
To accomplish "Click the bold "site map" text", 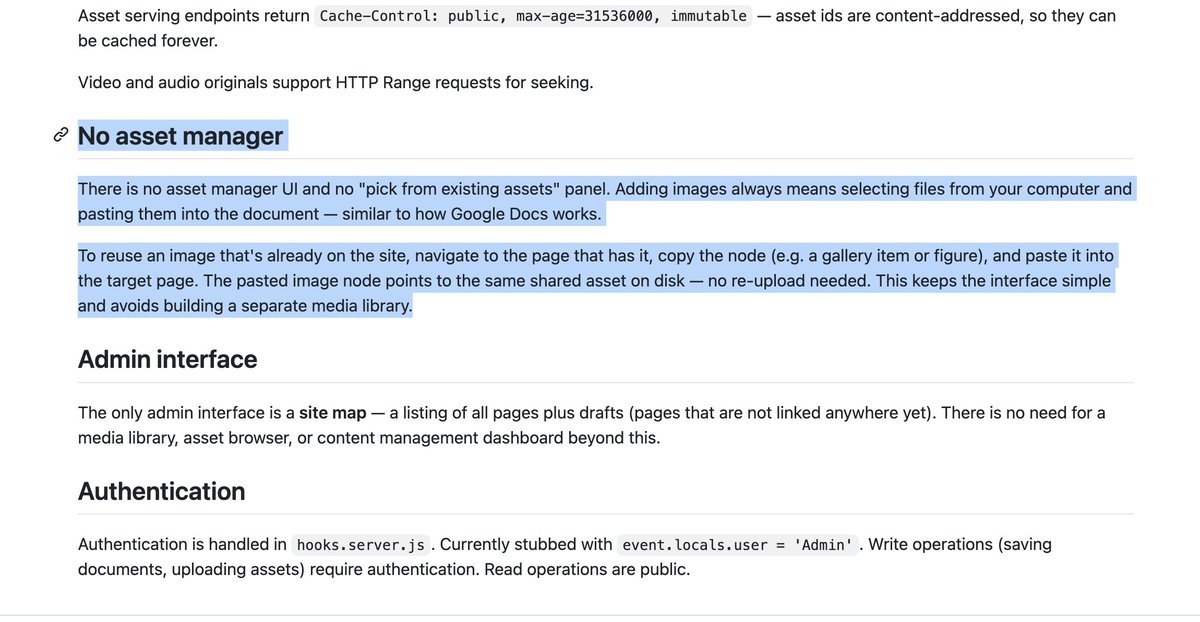I will [333, 412].
